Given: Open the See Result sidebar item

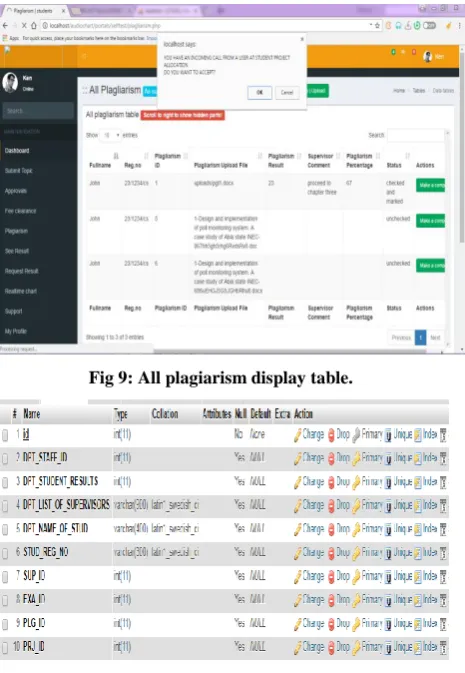Looking at the screenshot, I should [17, 251].
